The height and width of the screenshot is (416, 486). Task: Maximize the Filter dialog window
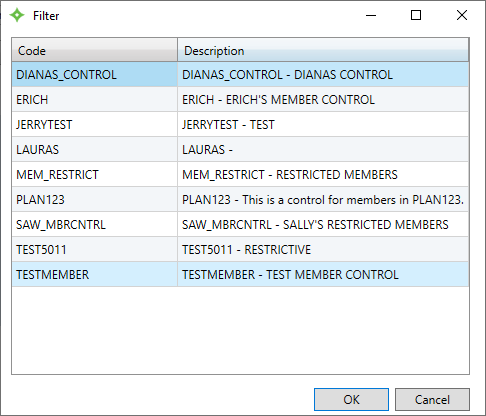point(416,15)
